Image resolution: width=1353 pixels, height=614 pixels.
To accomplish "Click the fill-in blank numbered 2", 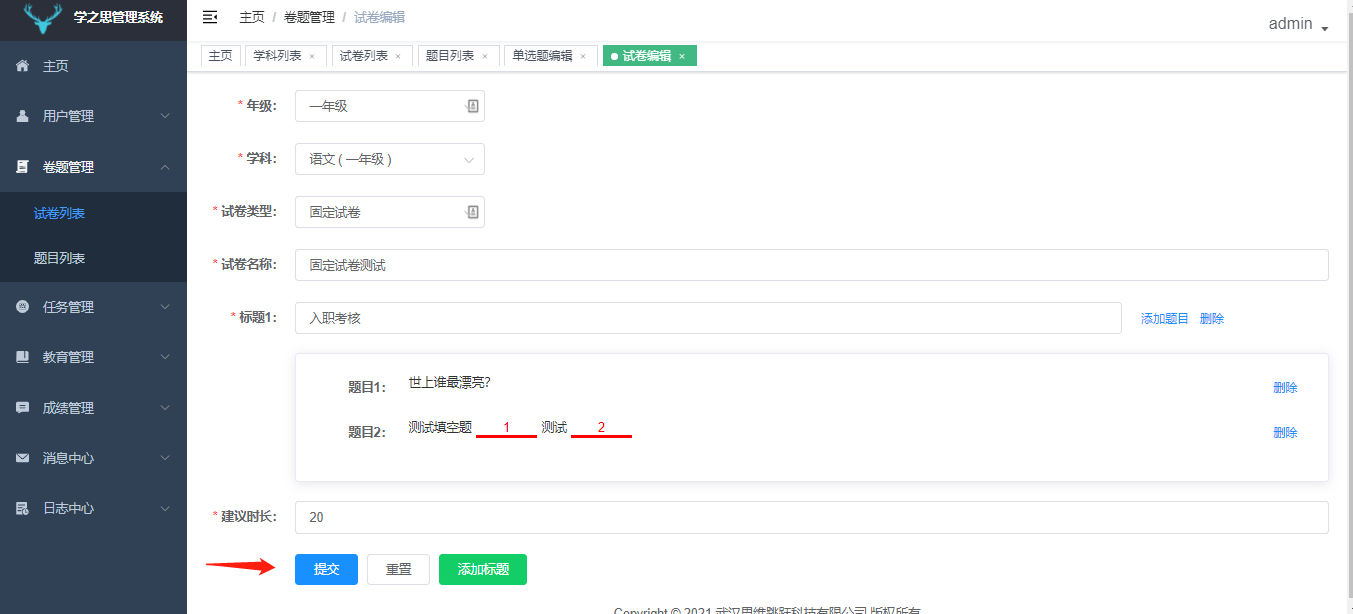I will (x=601, y=428).
